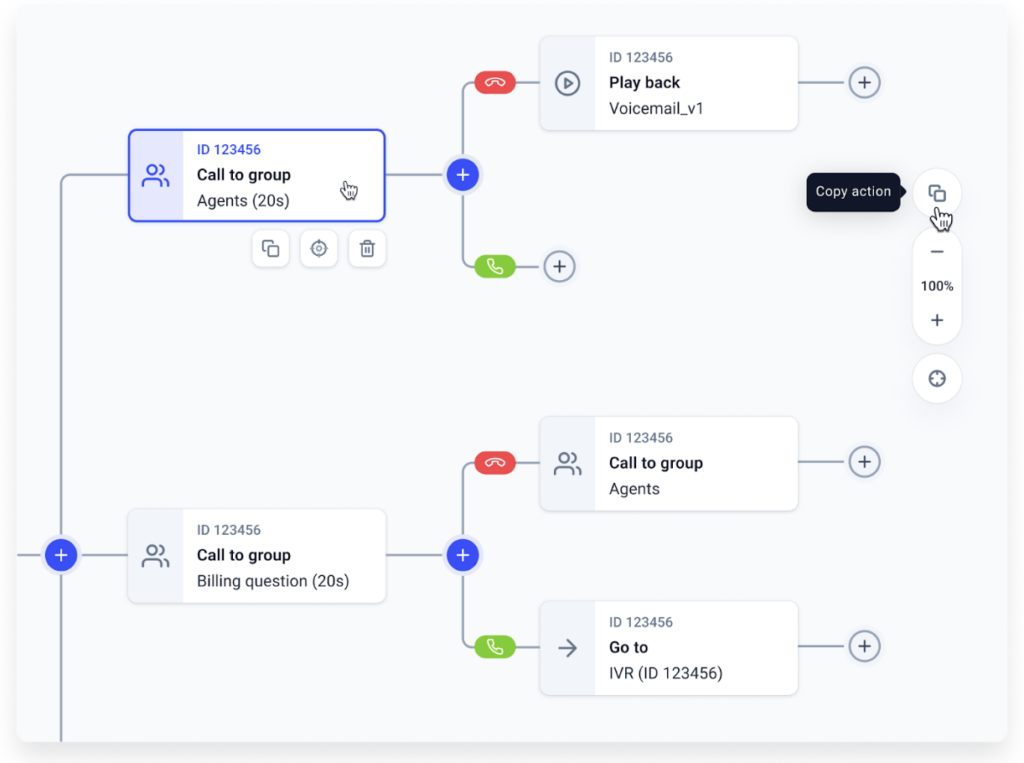The width and height of the screenshot is (1024, 763).
Task: Click the target icon below the selected node
Action: 319,248
